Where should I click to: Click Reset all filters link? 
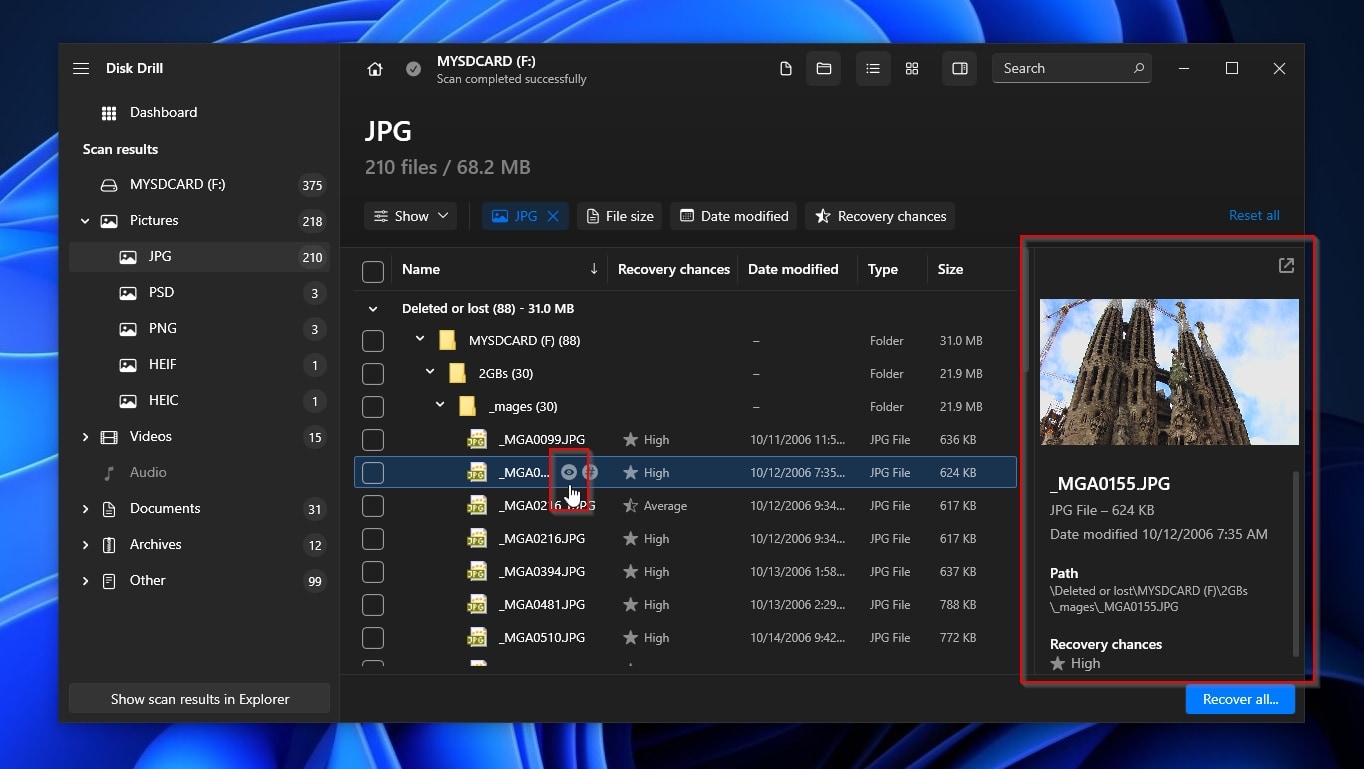[1254, 216]
